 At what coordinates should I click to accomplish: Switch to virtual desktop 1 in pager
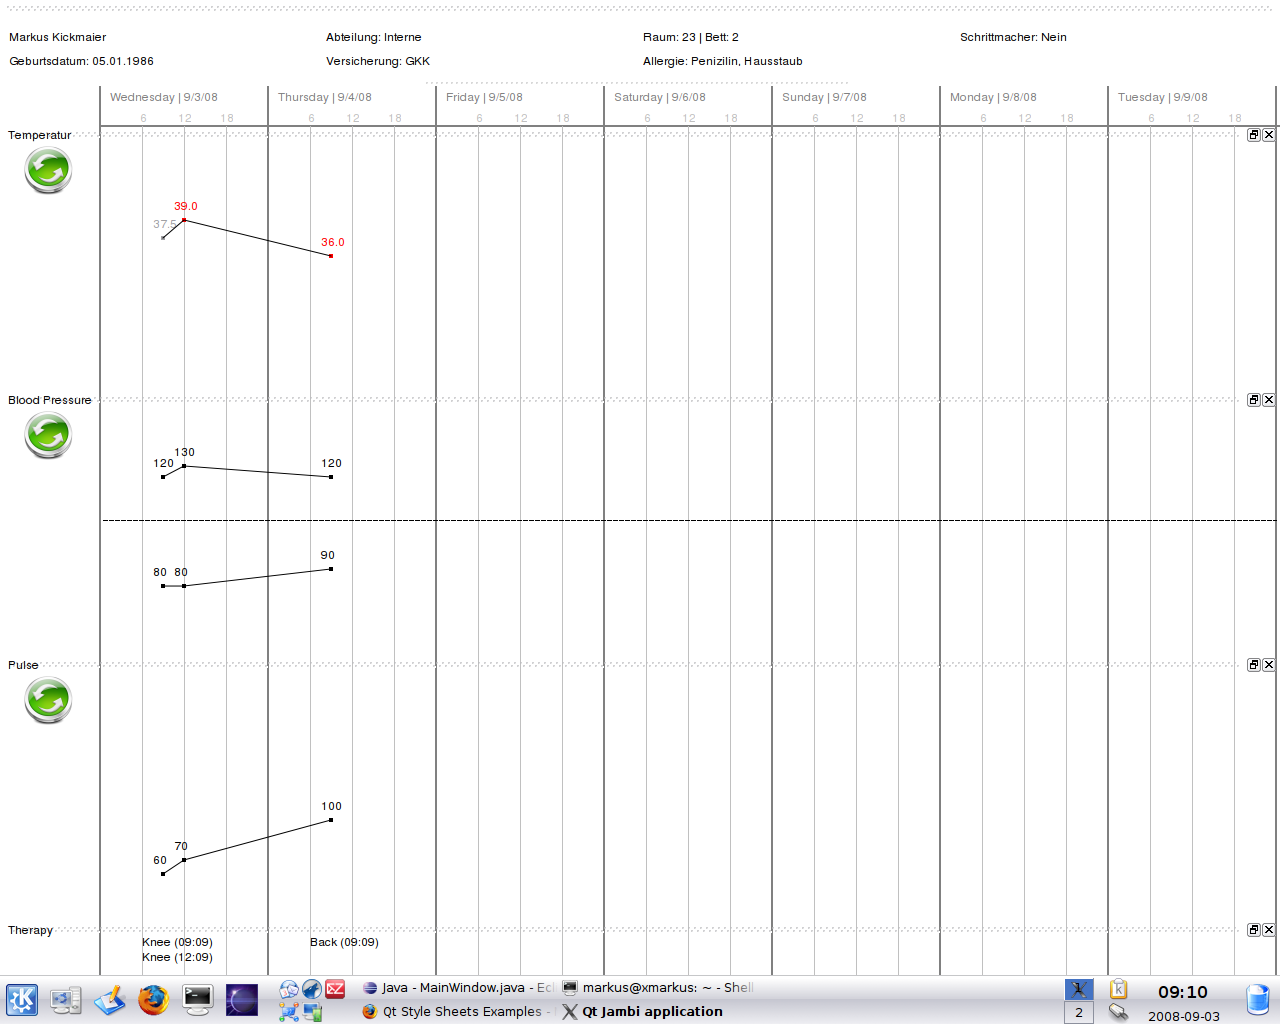tap(1078, 989)
